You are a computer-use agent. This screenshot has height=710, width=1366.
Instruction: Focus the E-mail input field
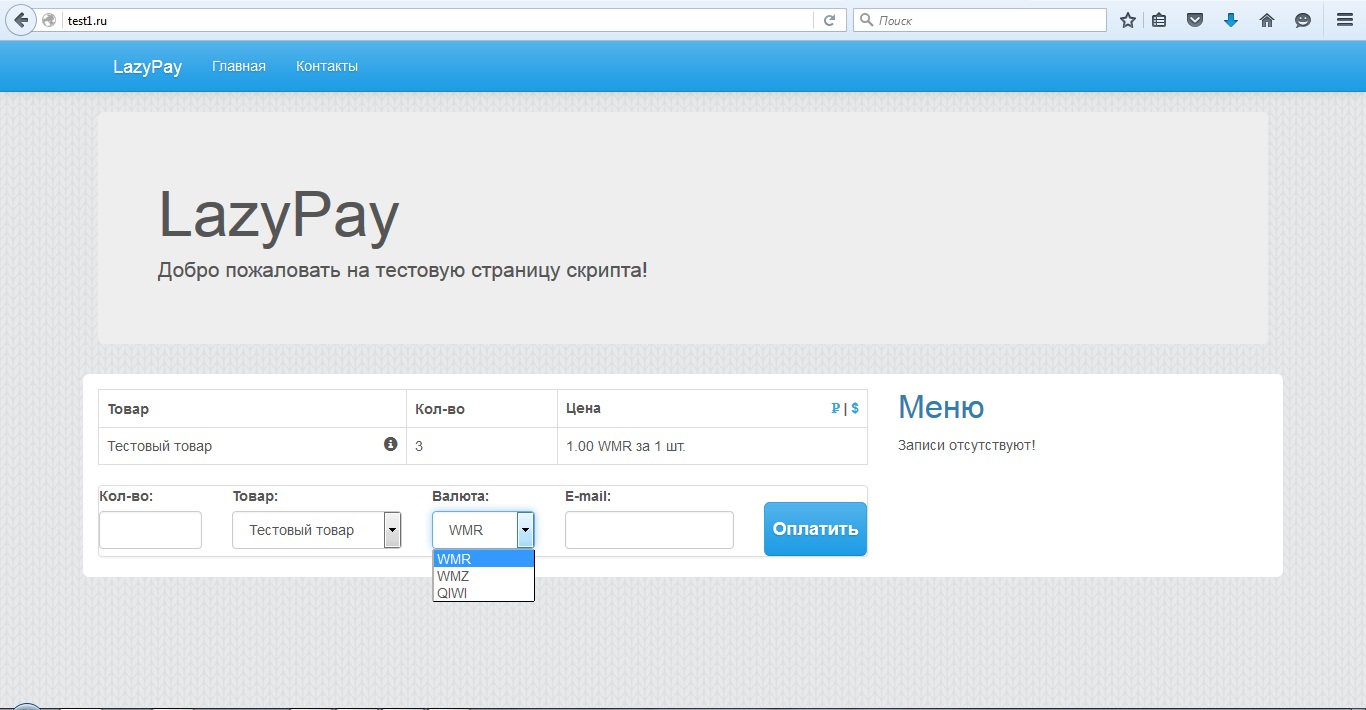(649, 530)
